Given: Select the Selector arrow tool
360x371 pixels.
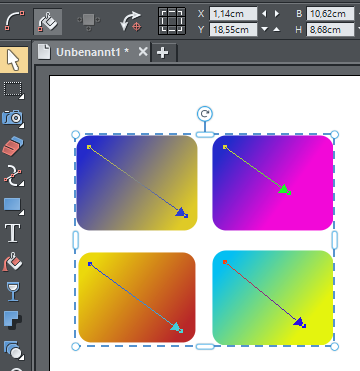Looking at the screenshot, I should (13, 60).
